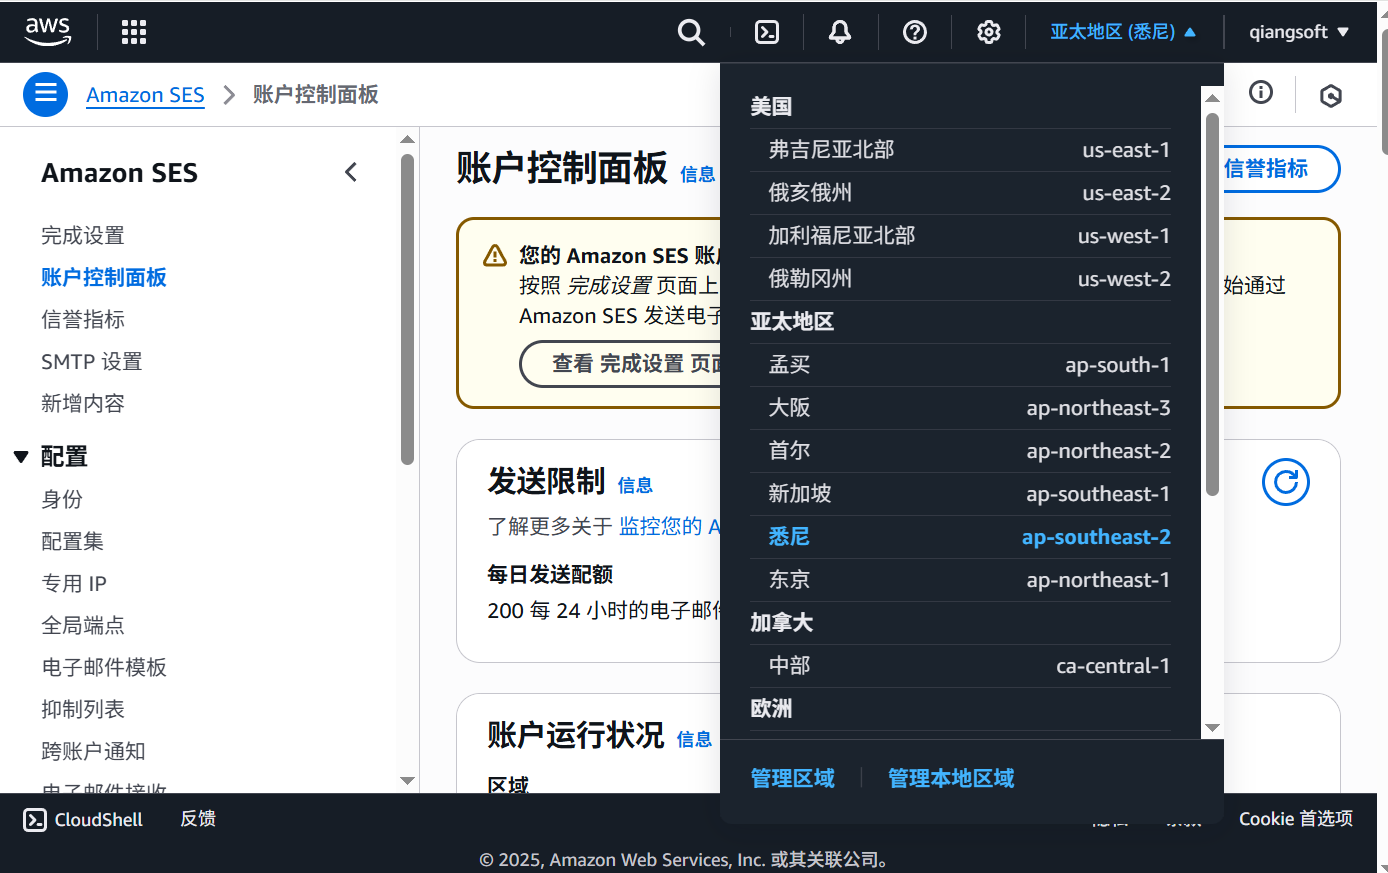
Task: Click the CloudShell footer button
Action: coord(83,820)
